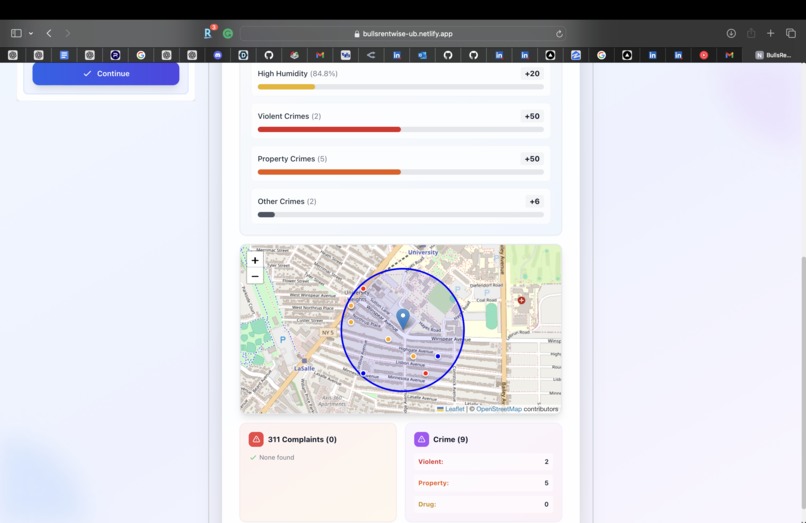Image resolution: width=806 pixels, height=523 pixels.
Task: Show the Safari downloads list
Action: 731,33
